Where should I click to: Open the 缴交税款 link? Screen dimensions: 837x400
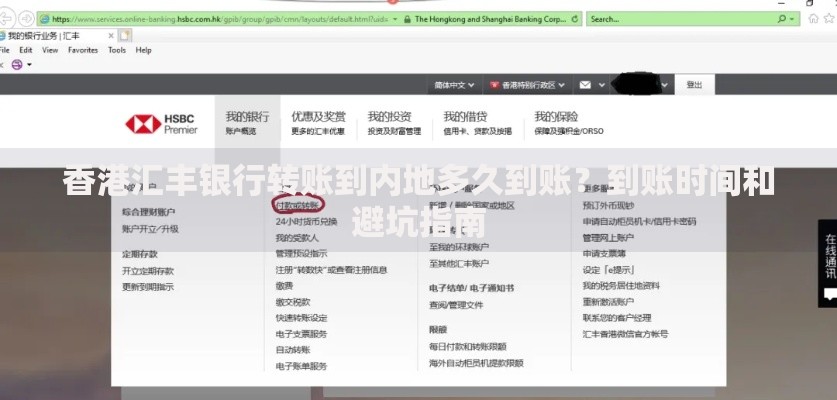point(293,302)
